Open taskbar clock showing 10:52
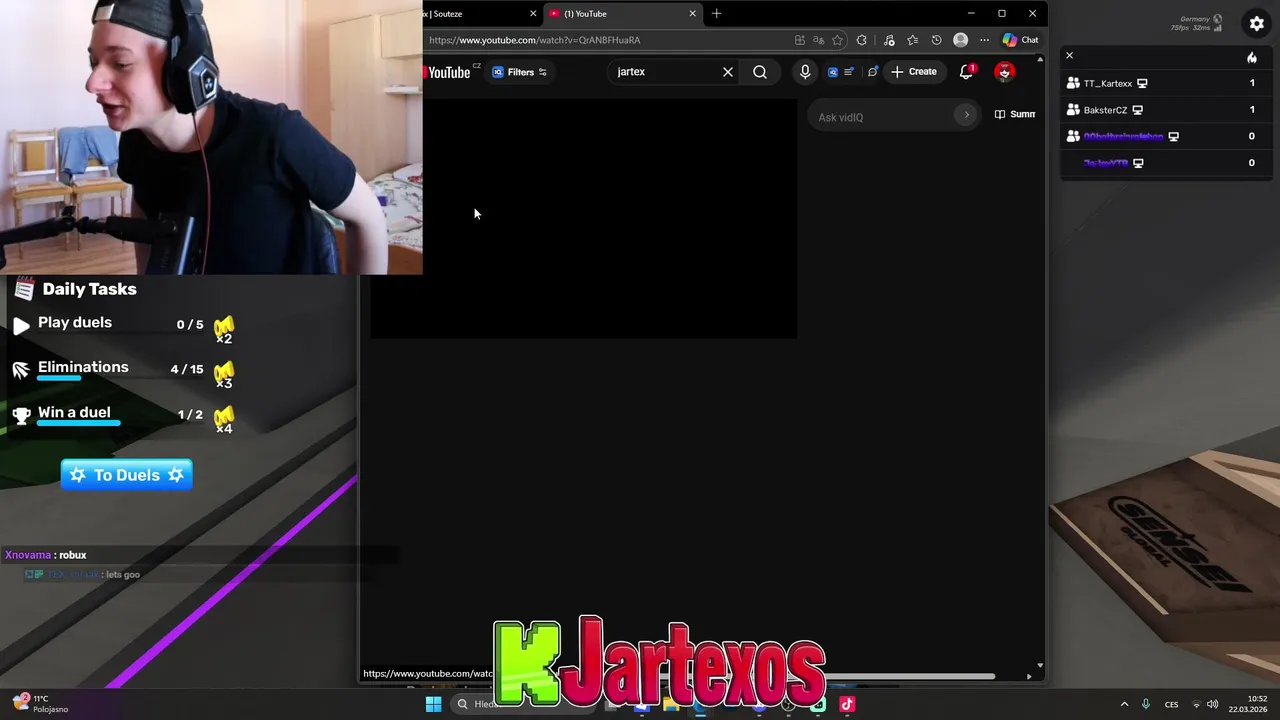The height and width of the screenshot is (720, 1280). 1248,704
